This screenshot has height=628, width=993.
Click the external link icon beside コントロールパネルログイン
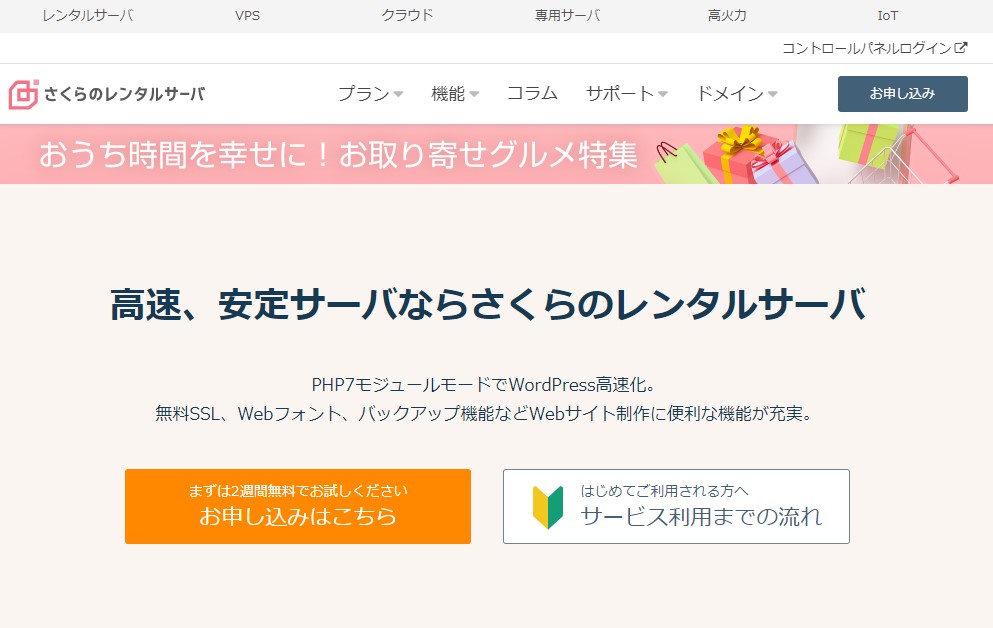961,47
